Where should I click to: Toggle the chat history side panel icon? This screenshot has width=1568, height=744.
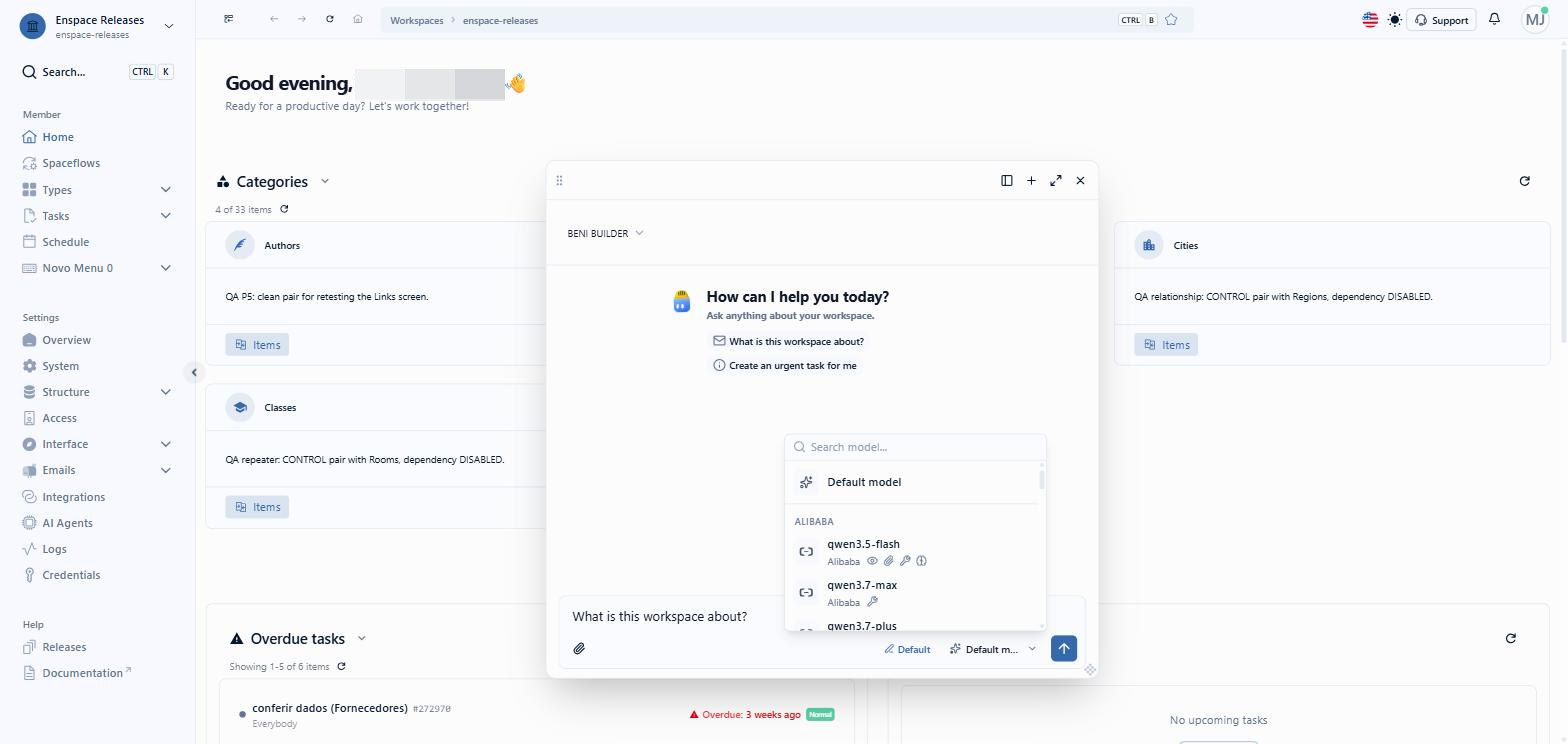click(1007, 181)
